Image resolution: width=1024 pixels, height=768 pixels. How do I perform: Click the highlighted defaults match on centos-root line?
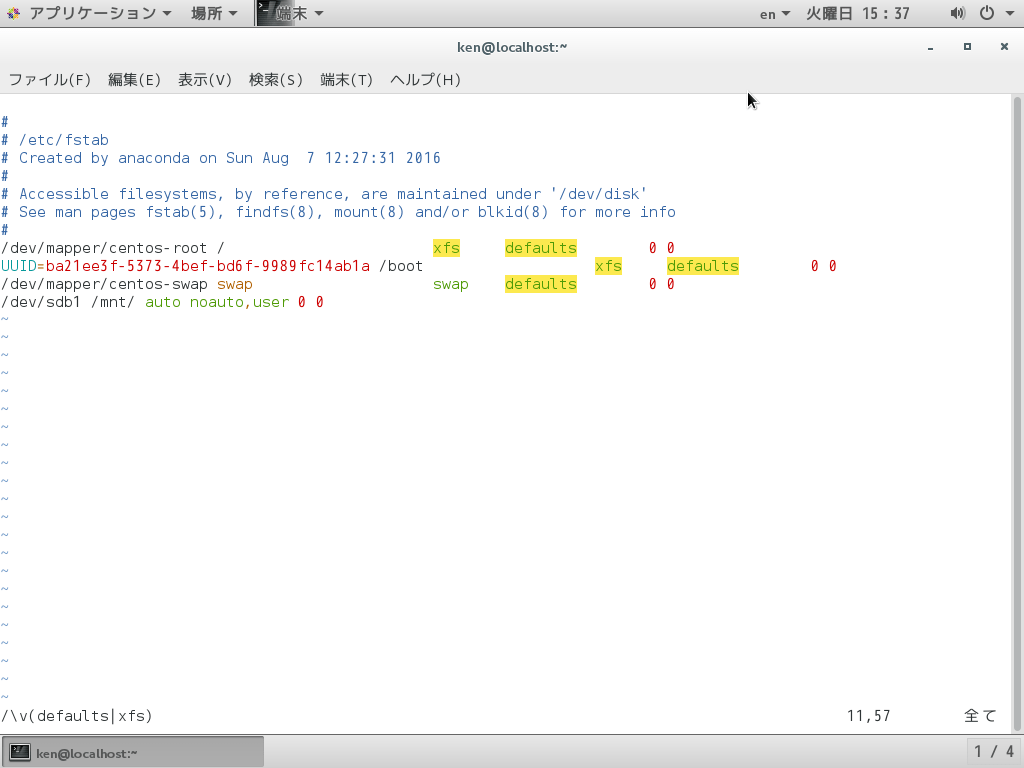tap(540, 247)
